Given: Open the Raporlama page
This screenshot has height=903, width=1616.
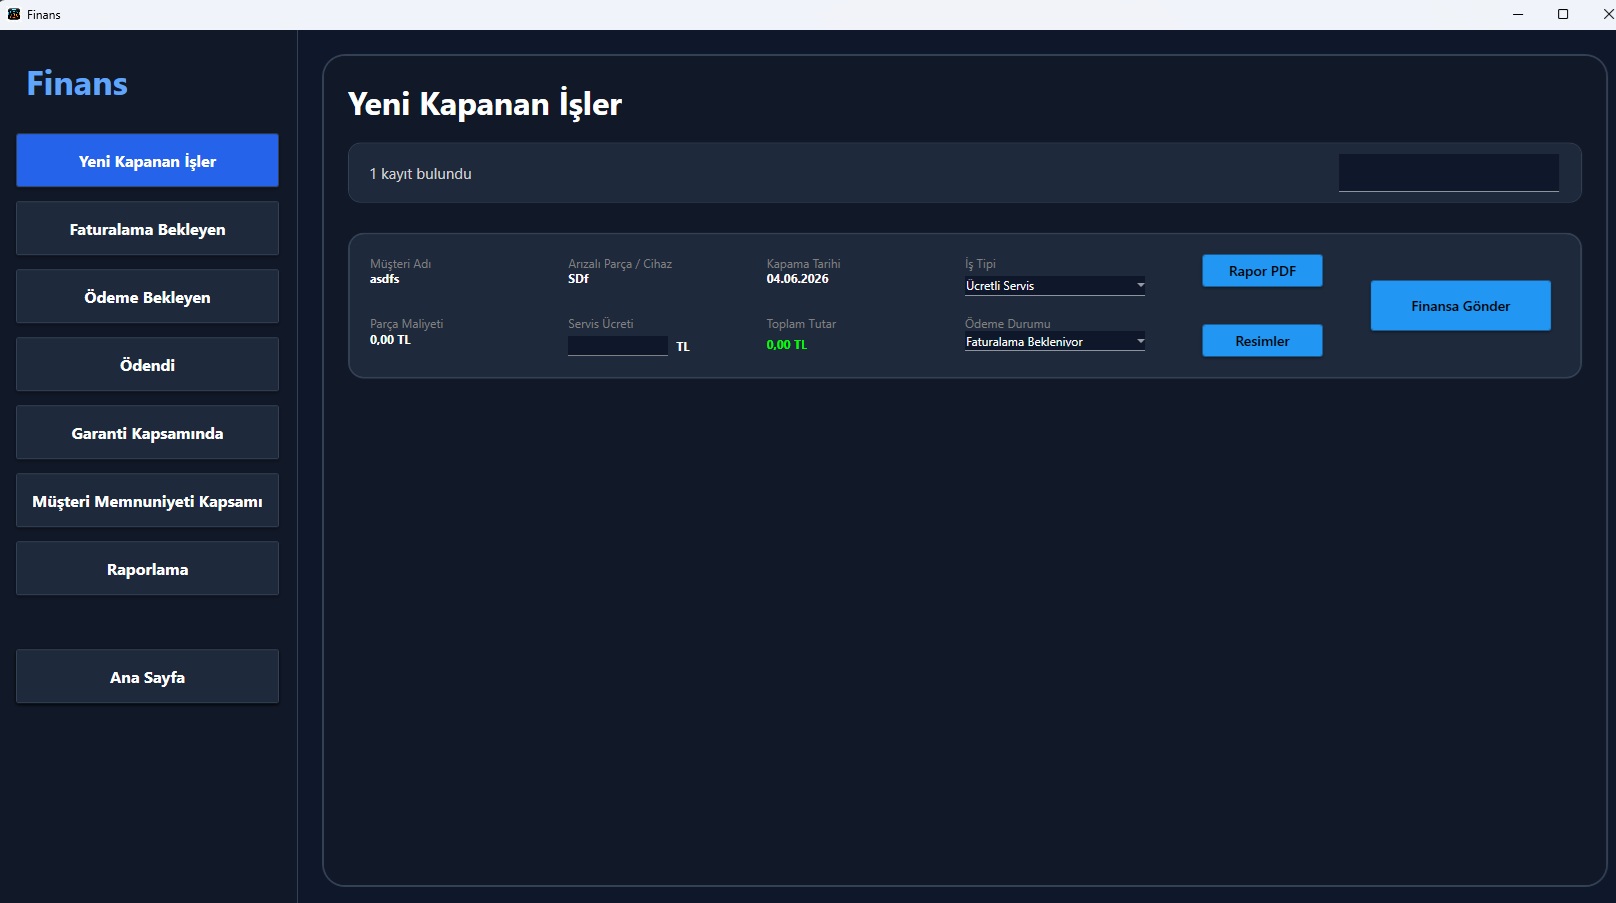Looking at the screenshot, I should (147, 568).
